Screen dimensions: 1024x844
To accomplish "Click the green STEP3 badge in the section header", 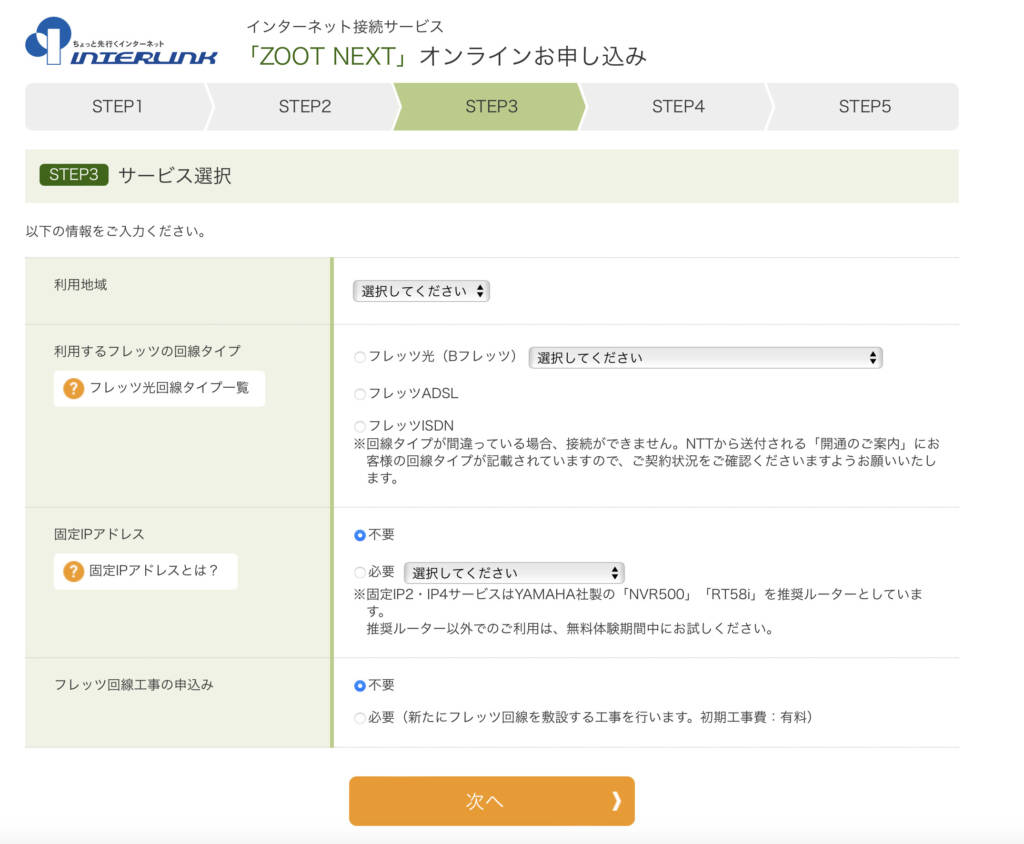I will pyautogui.click(x=74, y=174).
